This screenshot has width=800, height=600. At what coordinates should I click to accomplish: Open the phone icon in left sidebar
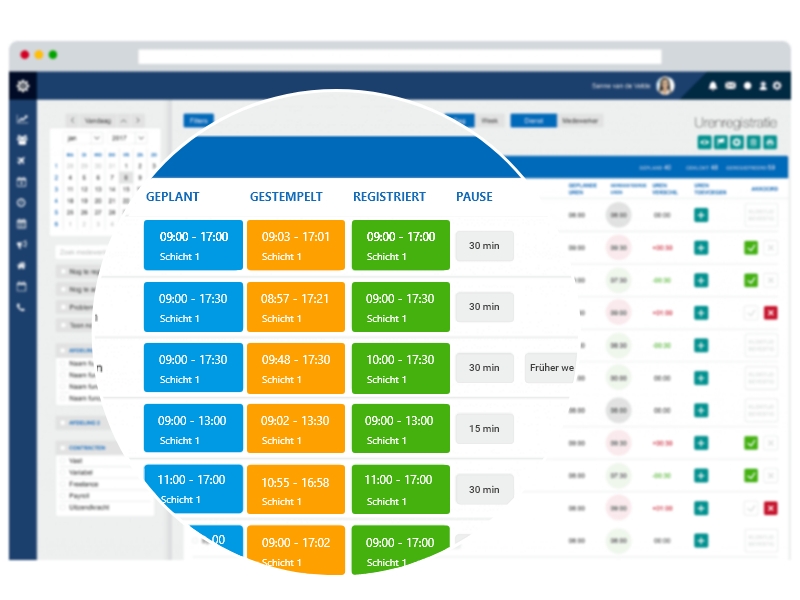(x=21, y=308)
